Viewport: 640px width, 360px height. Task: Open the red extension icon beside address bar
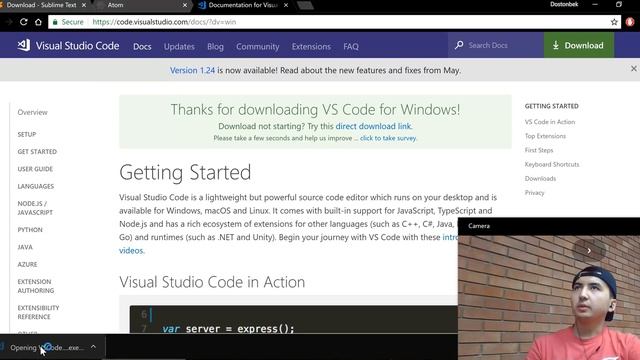pos(630,22)
